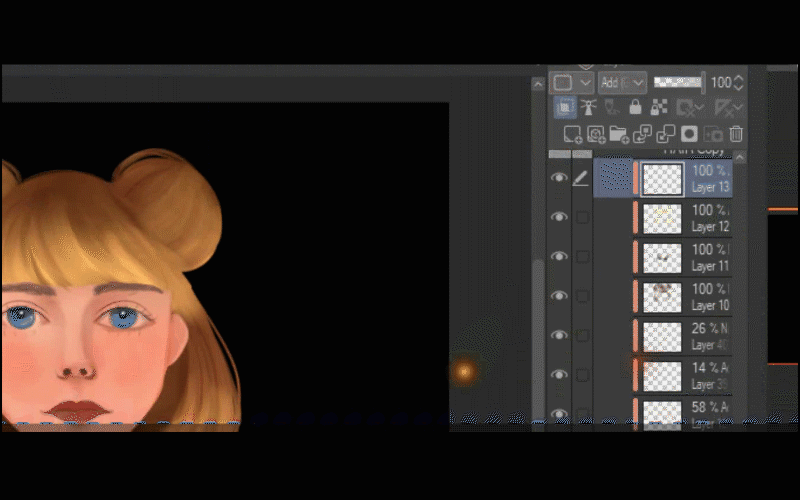The width and height of the screenshot is (800, 500).
Task: Click the Create Layer Mask icon
Action: pos(689,134)
